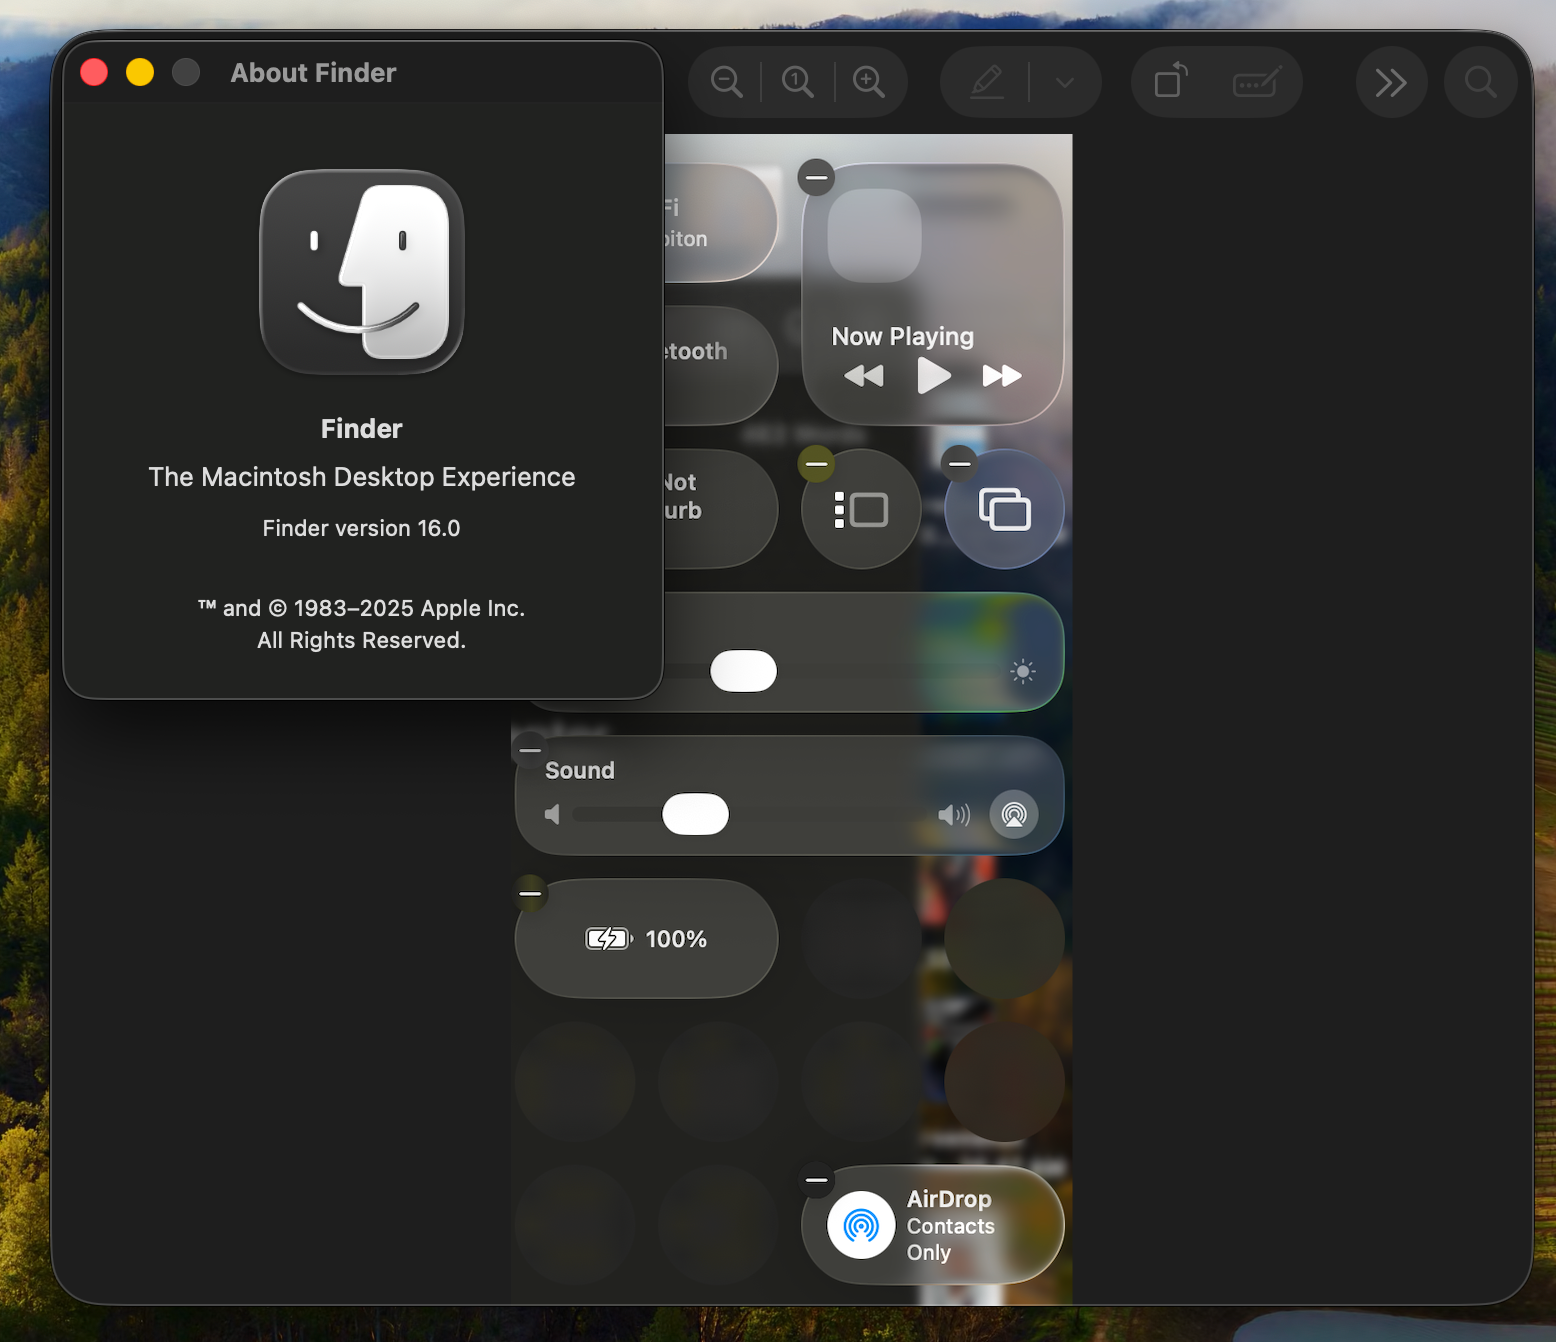The width and height of the screenshot is (1556, 1342).
Task: Open the markup pen dropdown chevron
Action: pyautogui.click(x=1065, y=82)
